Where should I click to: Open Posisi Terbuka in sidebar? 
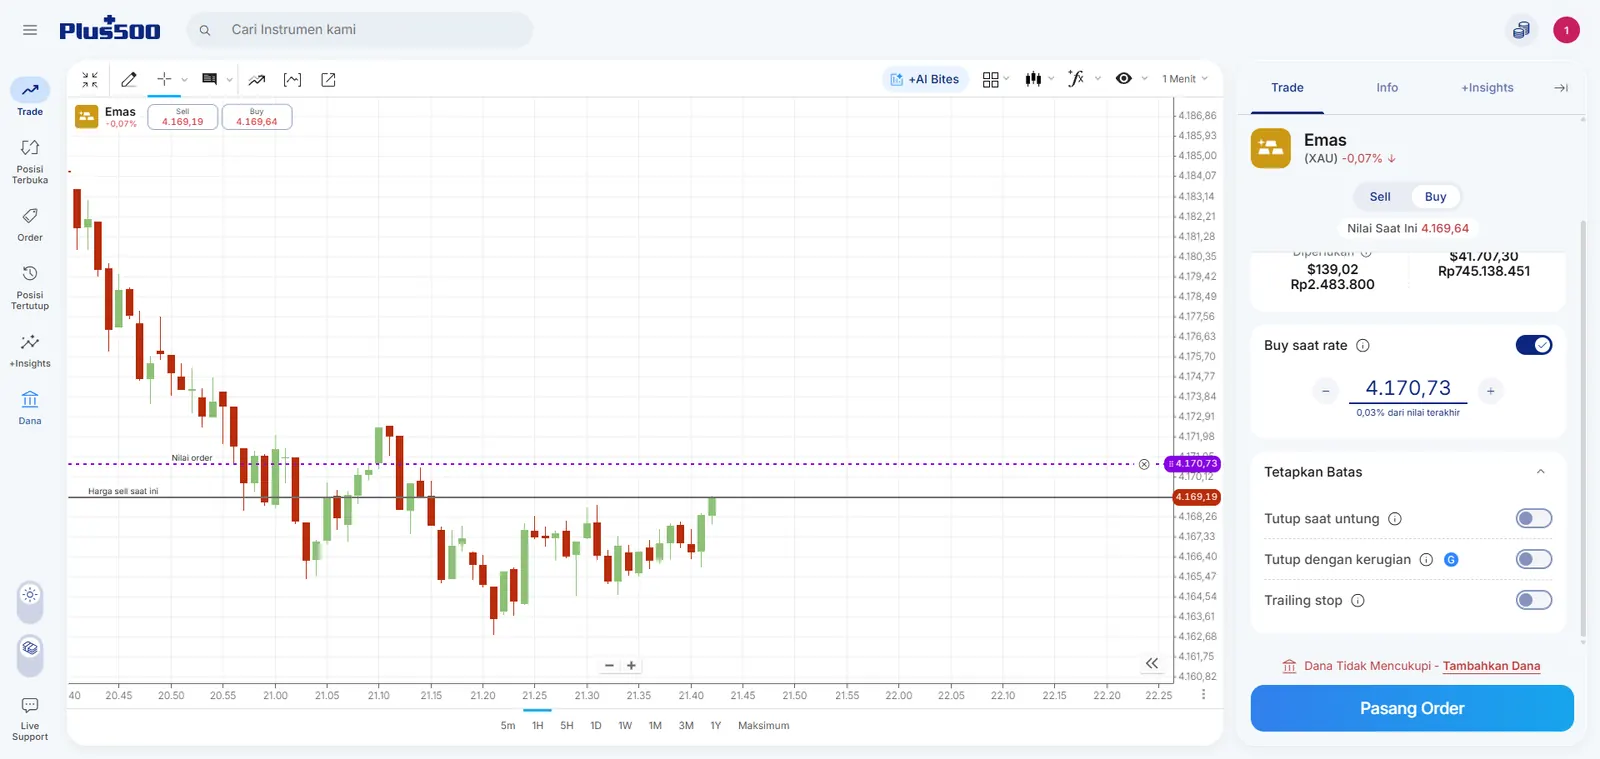point(30,160)
